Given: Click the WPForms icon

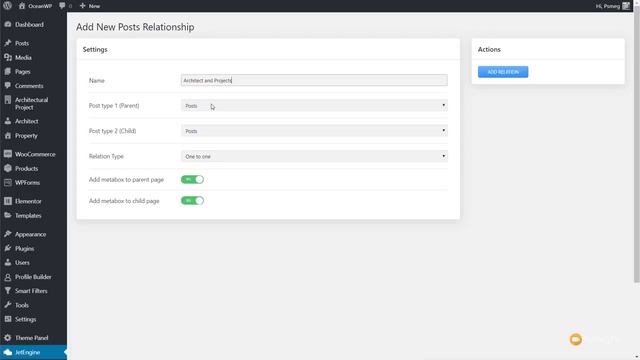Looking at the screenshot, I should 8,182.
